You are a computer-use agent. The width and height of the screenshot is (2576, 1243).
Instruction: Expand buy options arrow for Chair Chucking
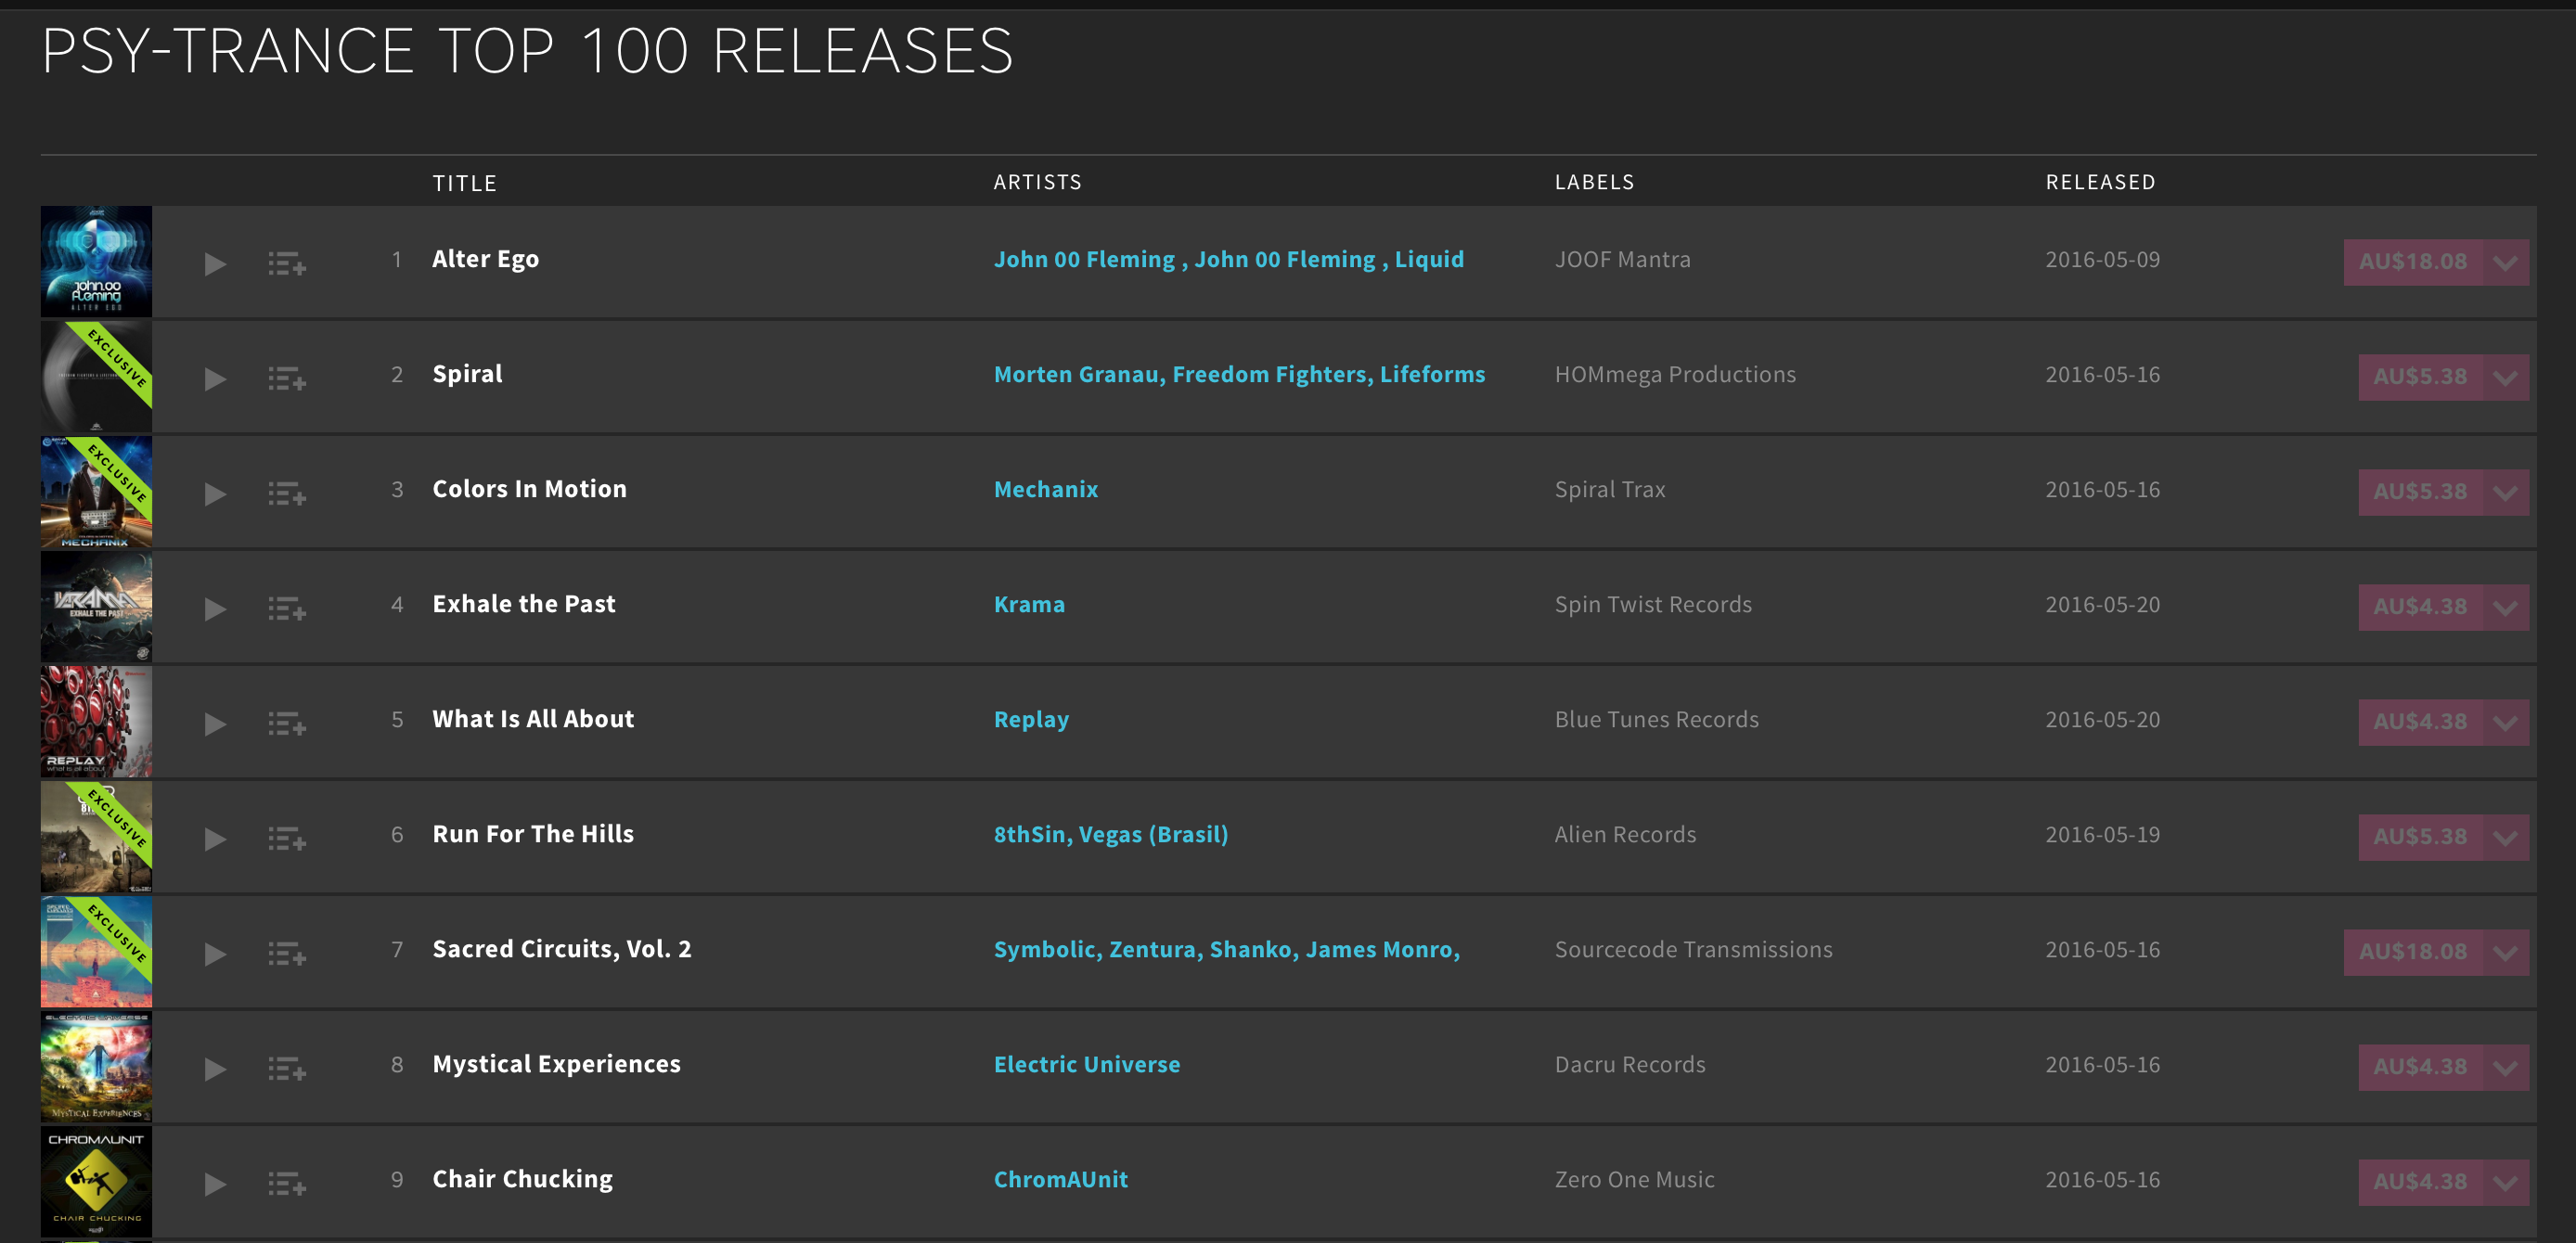click(2506, 1183)
